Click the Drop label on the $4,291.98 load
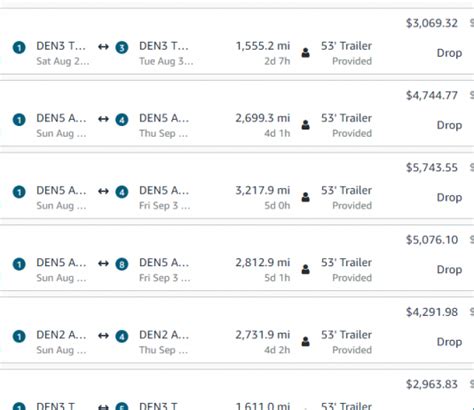This screenshot has width=474, height=410. tap(449, 342)
